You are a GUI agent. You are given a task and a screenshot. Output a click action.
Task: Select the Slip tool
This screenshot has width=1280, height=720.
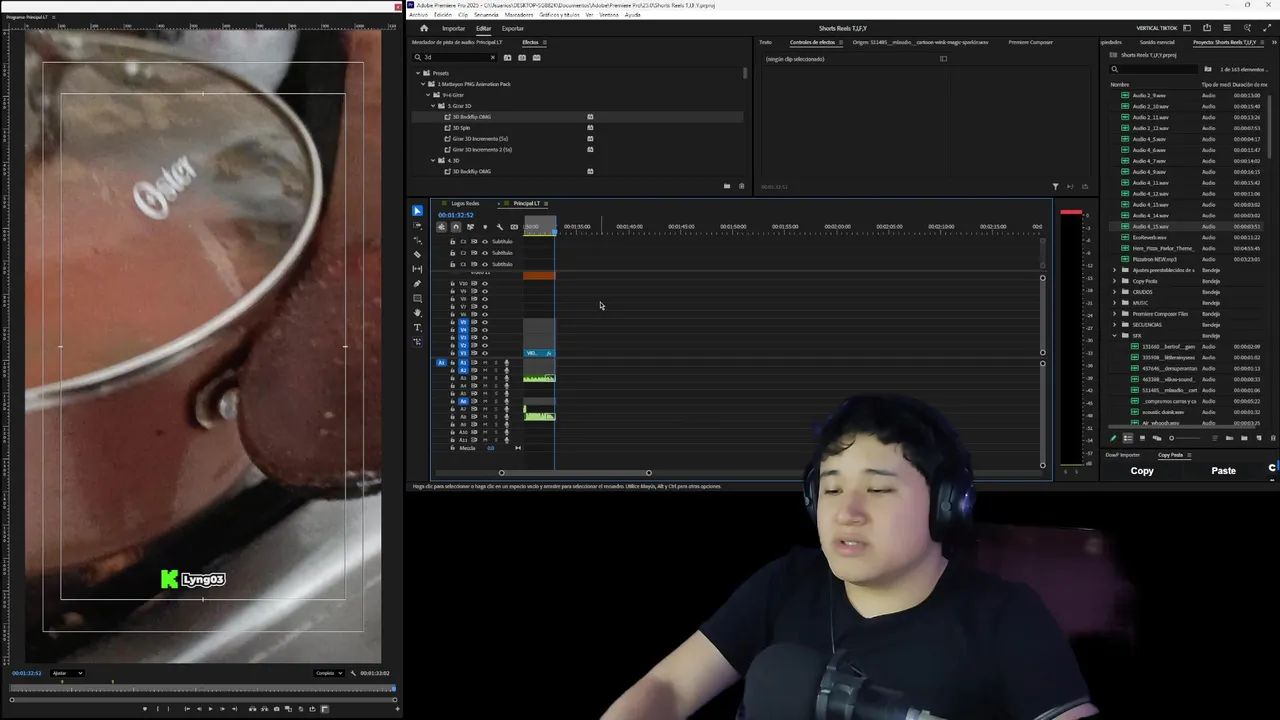417,269
